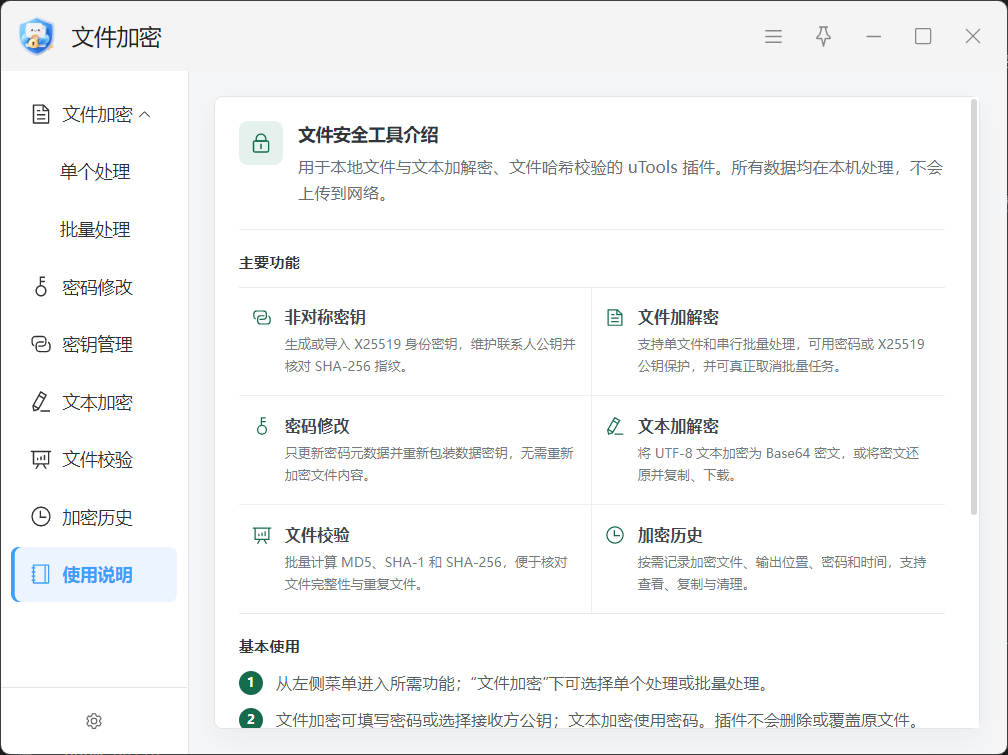Image resolution: width=1008 pixels, height=755 pixels.
Task: Click the 文件校验 card title in main panel
Action: tap(318, 535)
